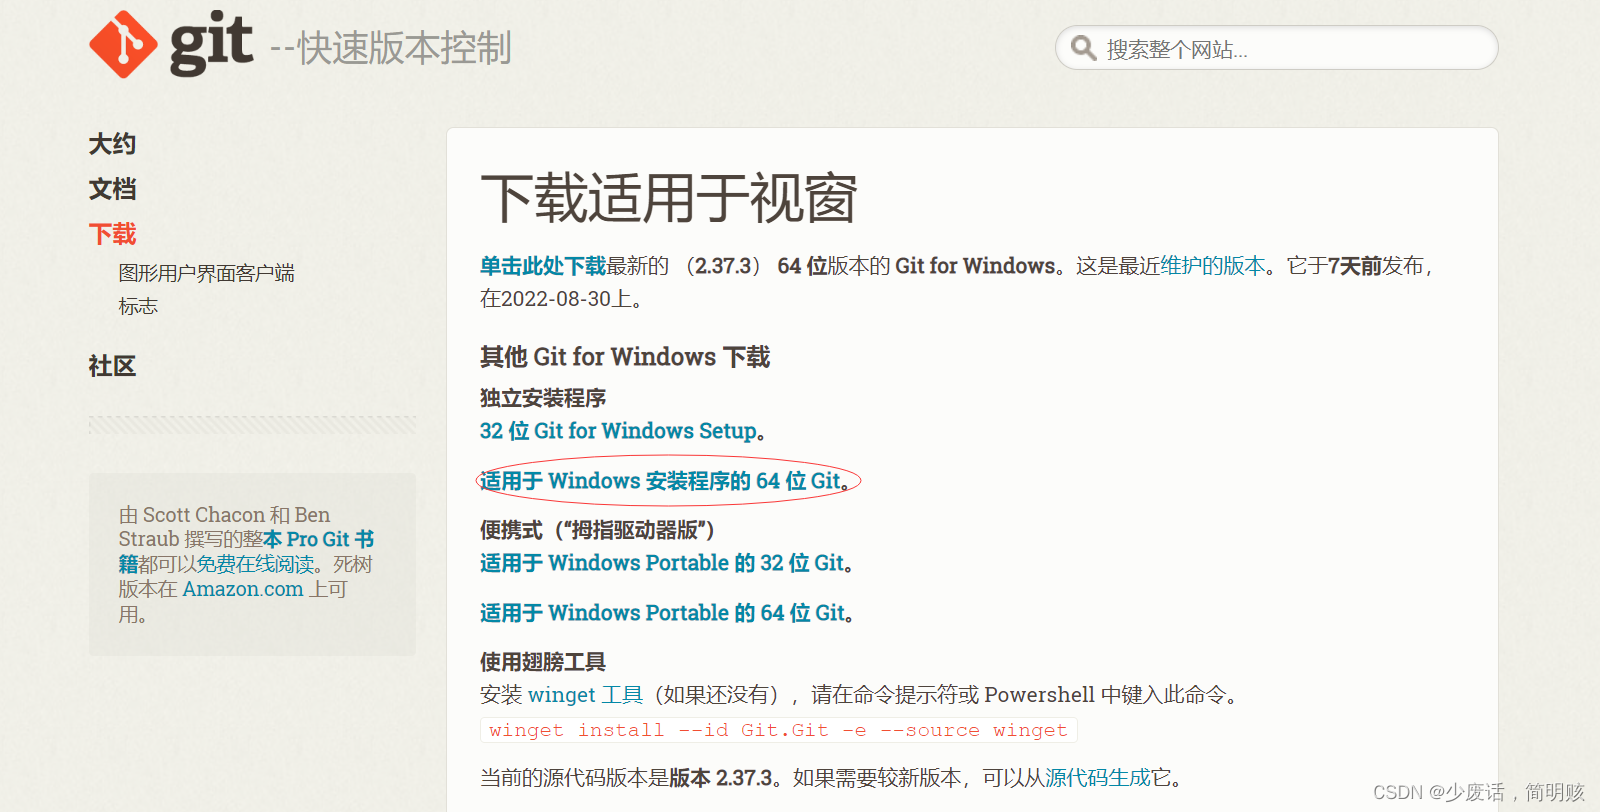Open the 大约 sidebar menu item

click(x=112, y=144)
